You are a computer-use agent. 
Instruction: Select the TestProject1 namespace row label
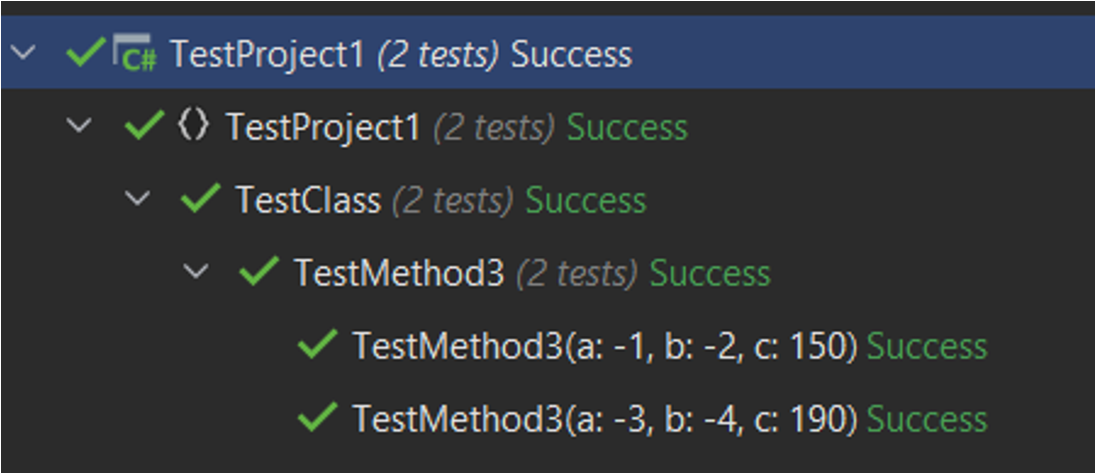click(323, 127)
